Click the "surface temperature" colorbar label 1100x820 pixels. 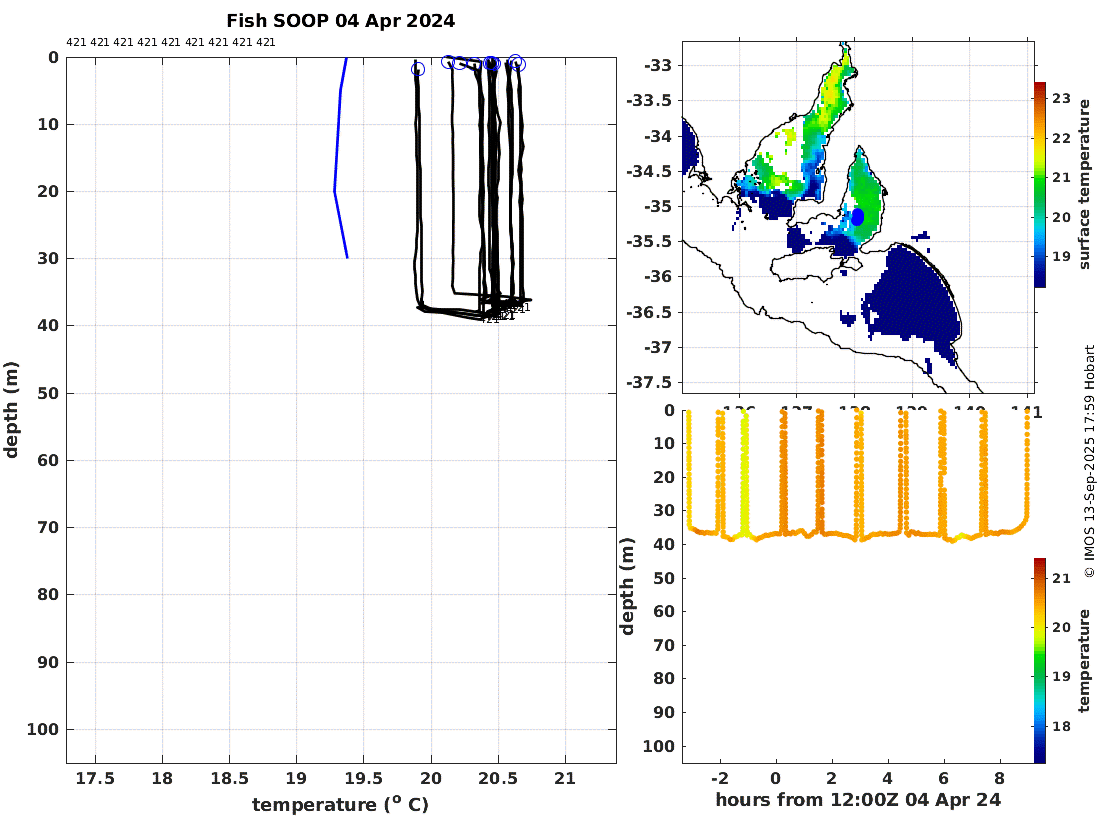pos(1085,184)
